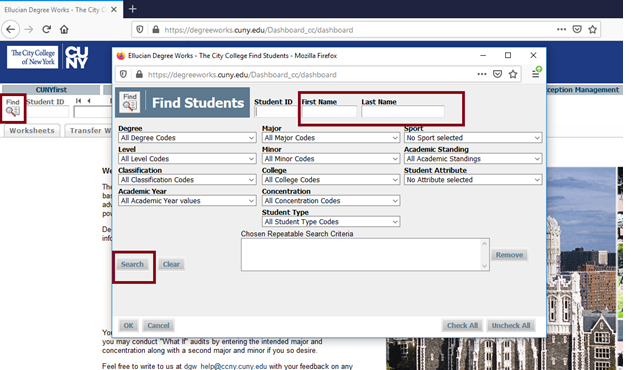This screenshot has height=370, width=636.
Task: Open the Student Attribute dropdown
Action: click(473, 180)
